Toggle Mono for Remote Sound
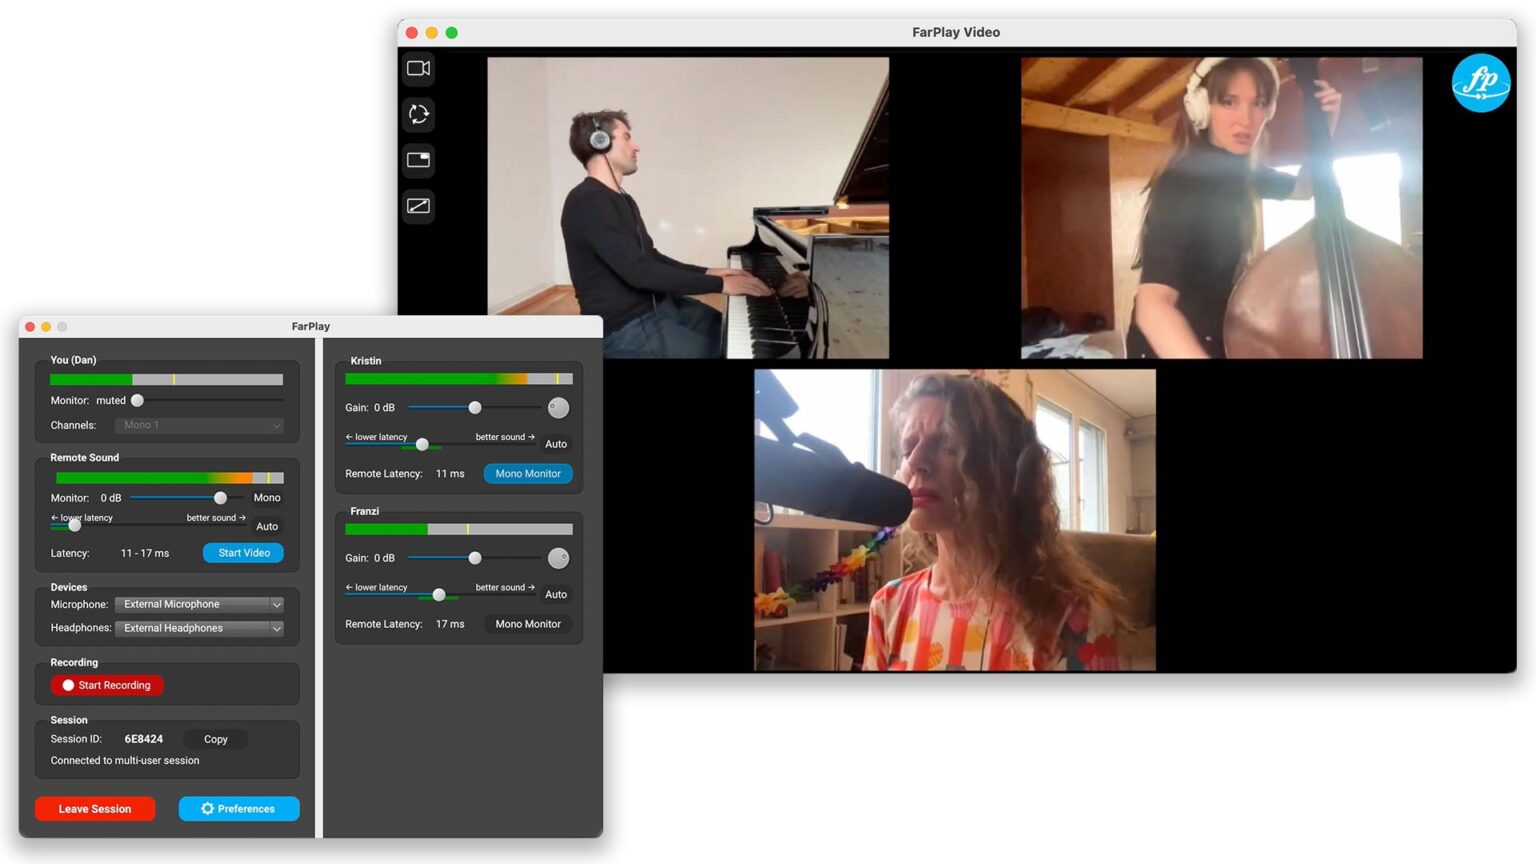This screenshot has height=864, width=1536. tap(266, 497)
